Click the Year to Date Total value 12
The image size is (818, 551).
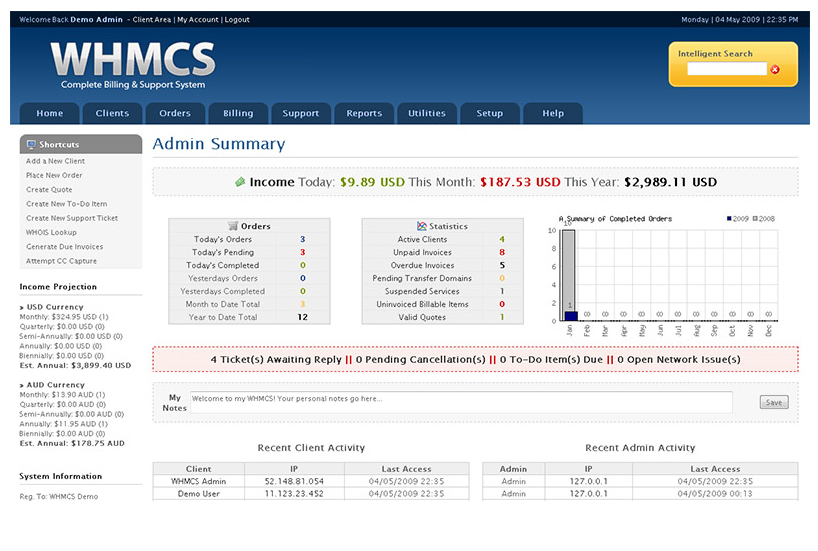click(303, 317)
